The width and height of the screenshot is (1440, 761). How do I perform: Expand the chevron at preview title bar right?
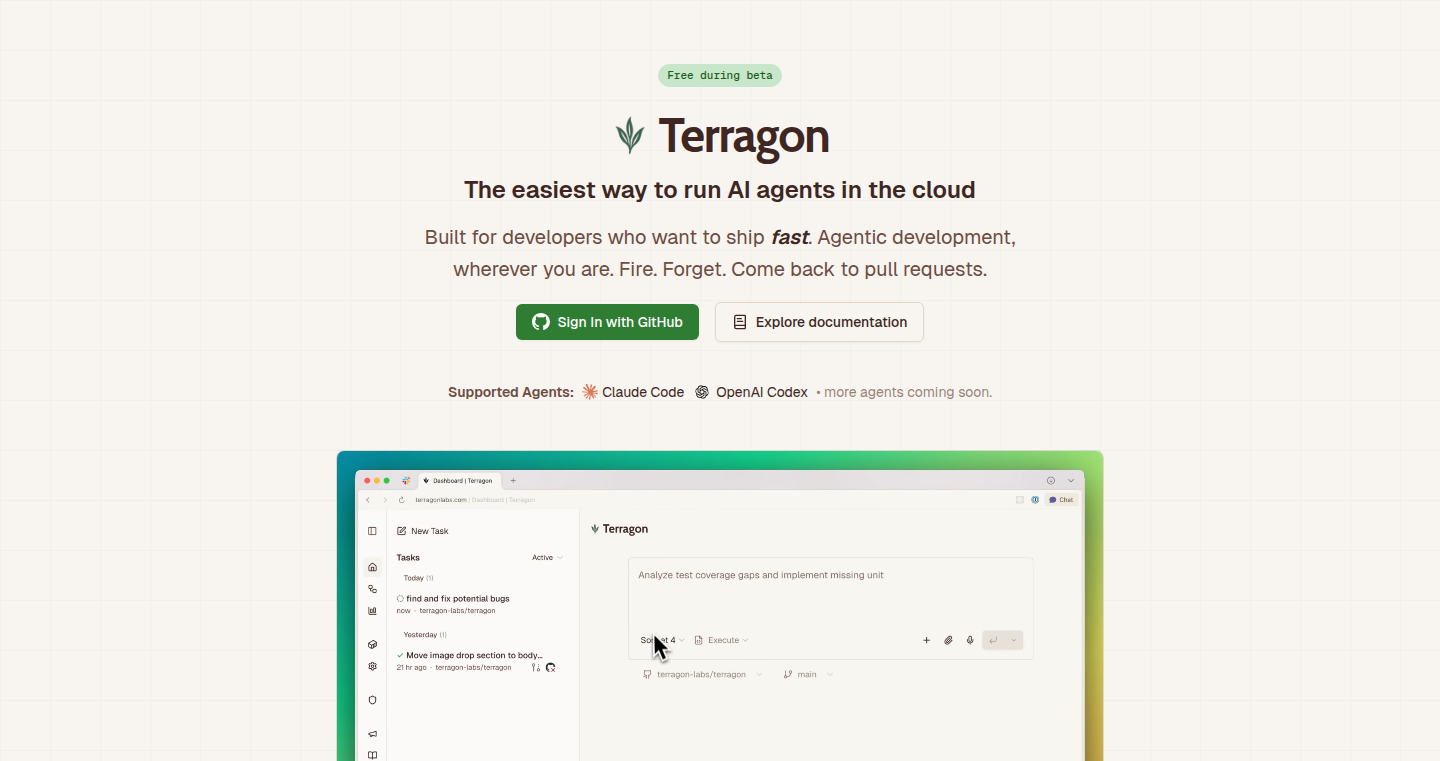pos(1071,480)
